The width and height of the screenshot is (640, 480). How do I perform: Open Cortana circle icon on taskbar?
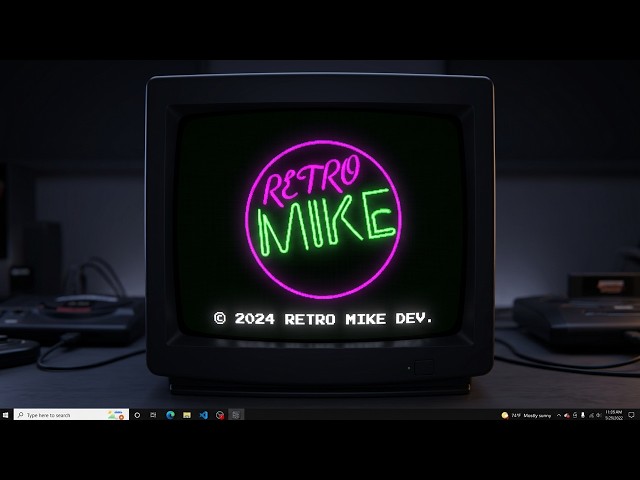coord(137,415)
